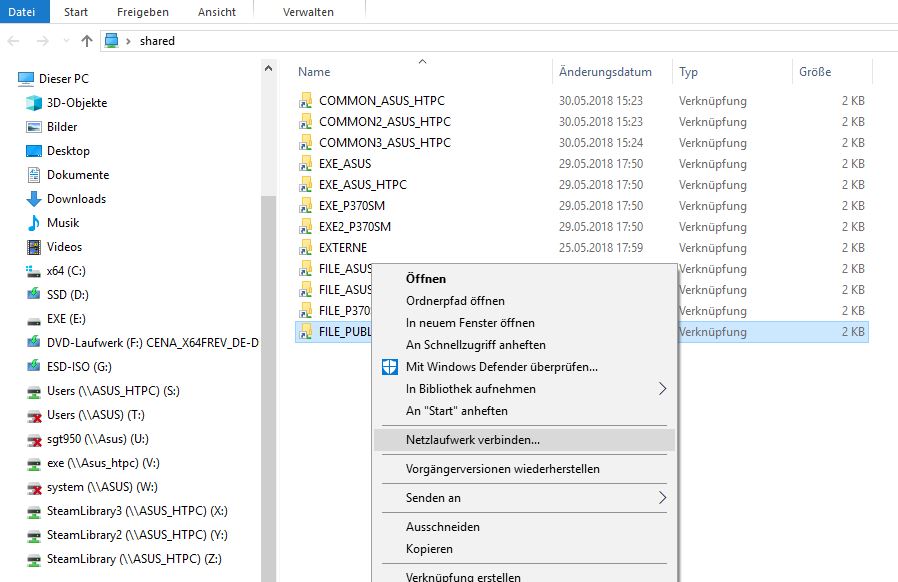This screenshot has width=898, height=582.
Task: Click the Bilder folder icon
Action: pyautogui.click(x=34, y=127)
